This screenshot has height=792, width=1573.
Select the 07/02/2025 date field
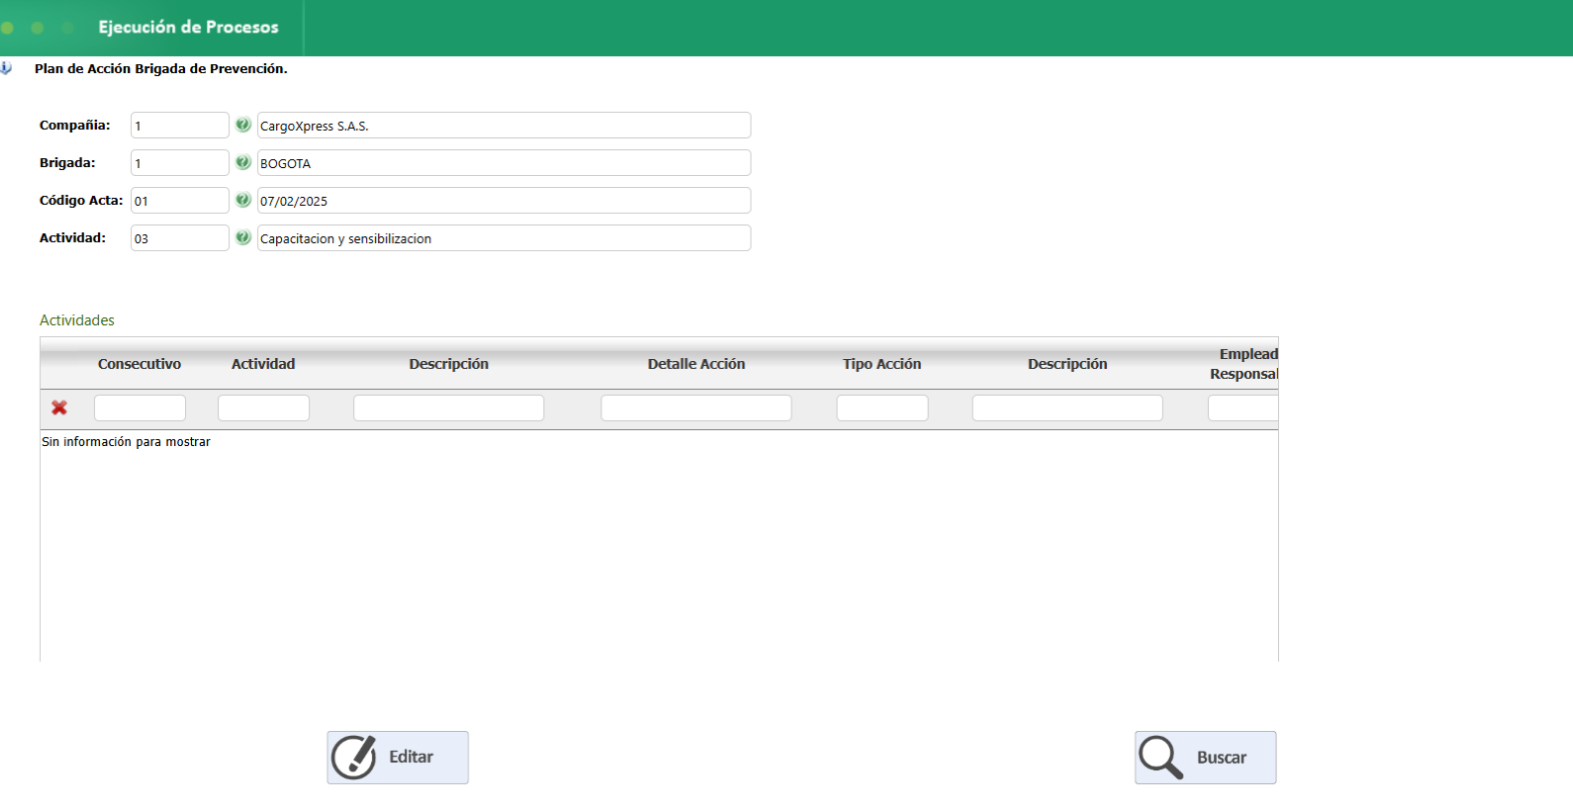pyautogui.click(x=504, y=200)
